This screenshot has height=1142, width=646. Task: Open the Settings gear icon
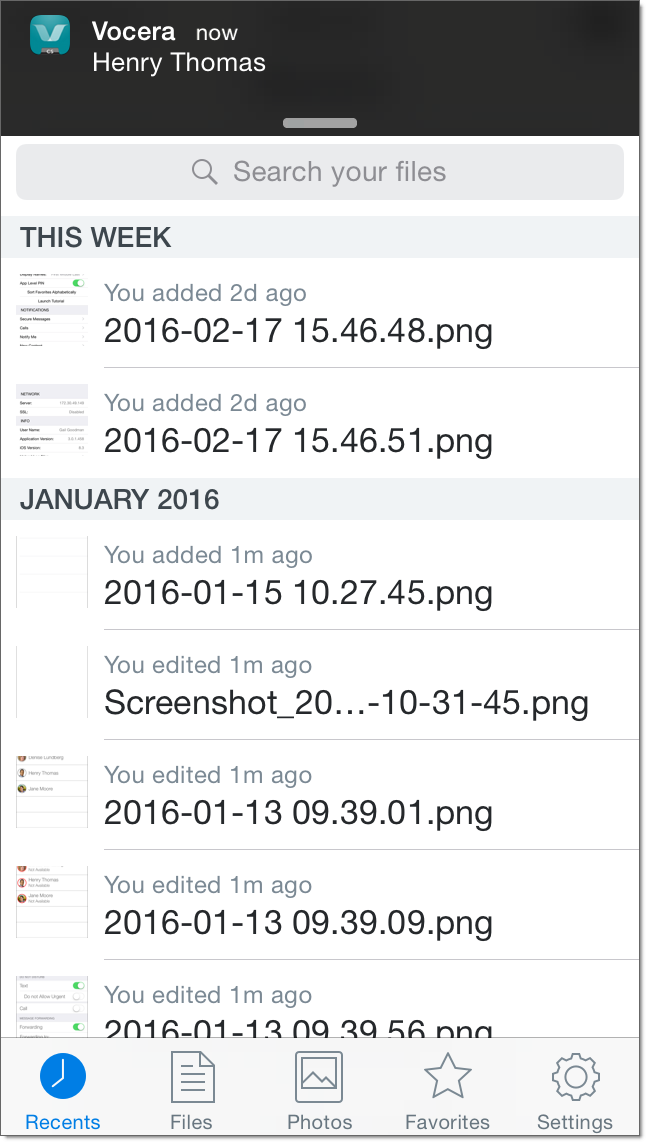(575, 1077)
